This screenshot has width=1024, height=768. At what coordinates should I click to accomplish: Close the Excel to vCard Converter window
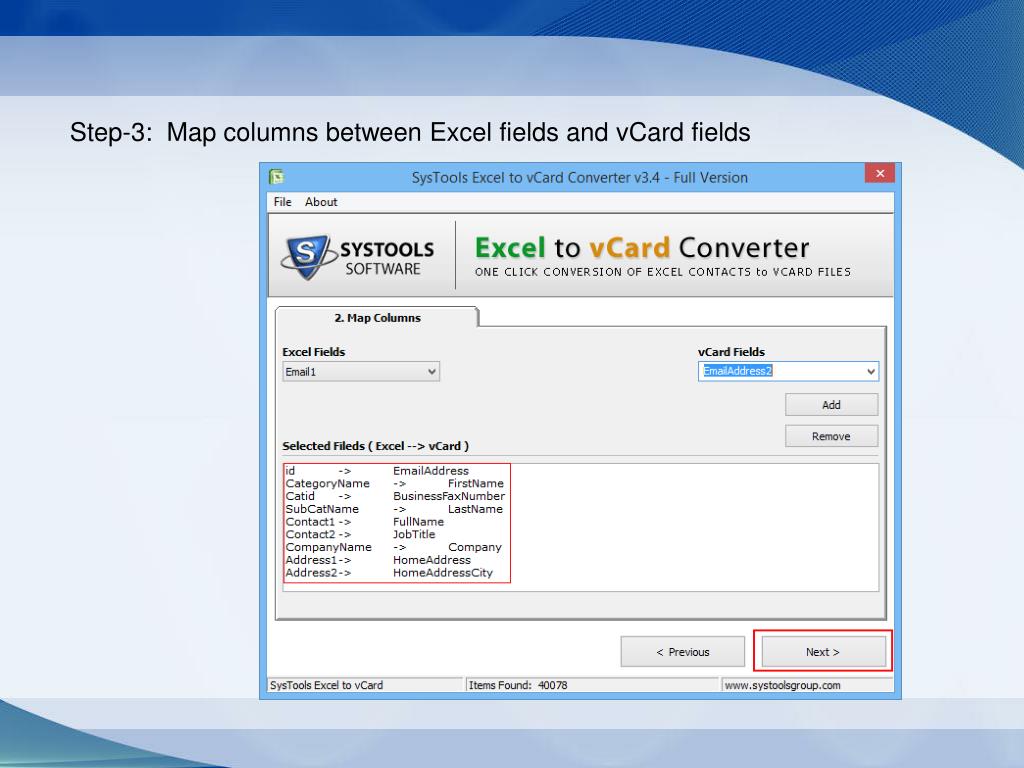[880, 173]
